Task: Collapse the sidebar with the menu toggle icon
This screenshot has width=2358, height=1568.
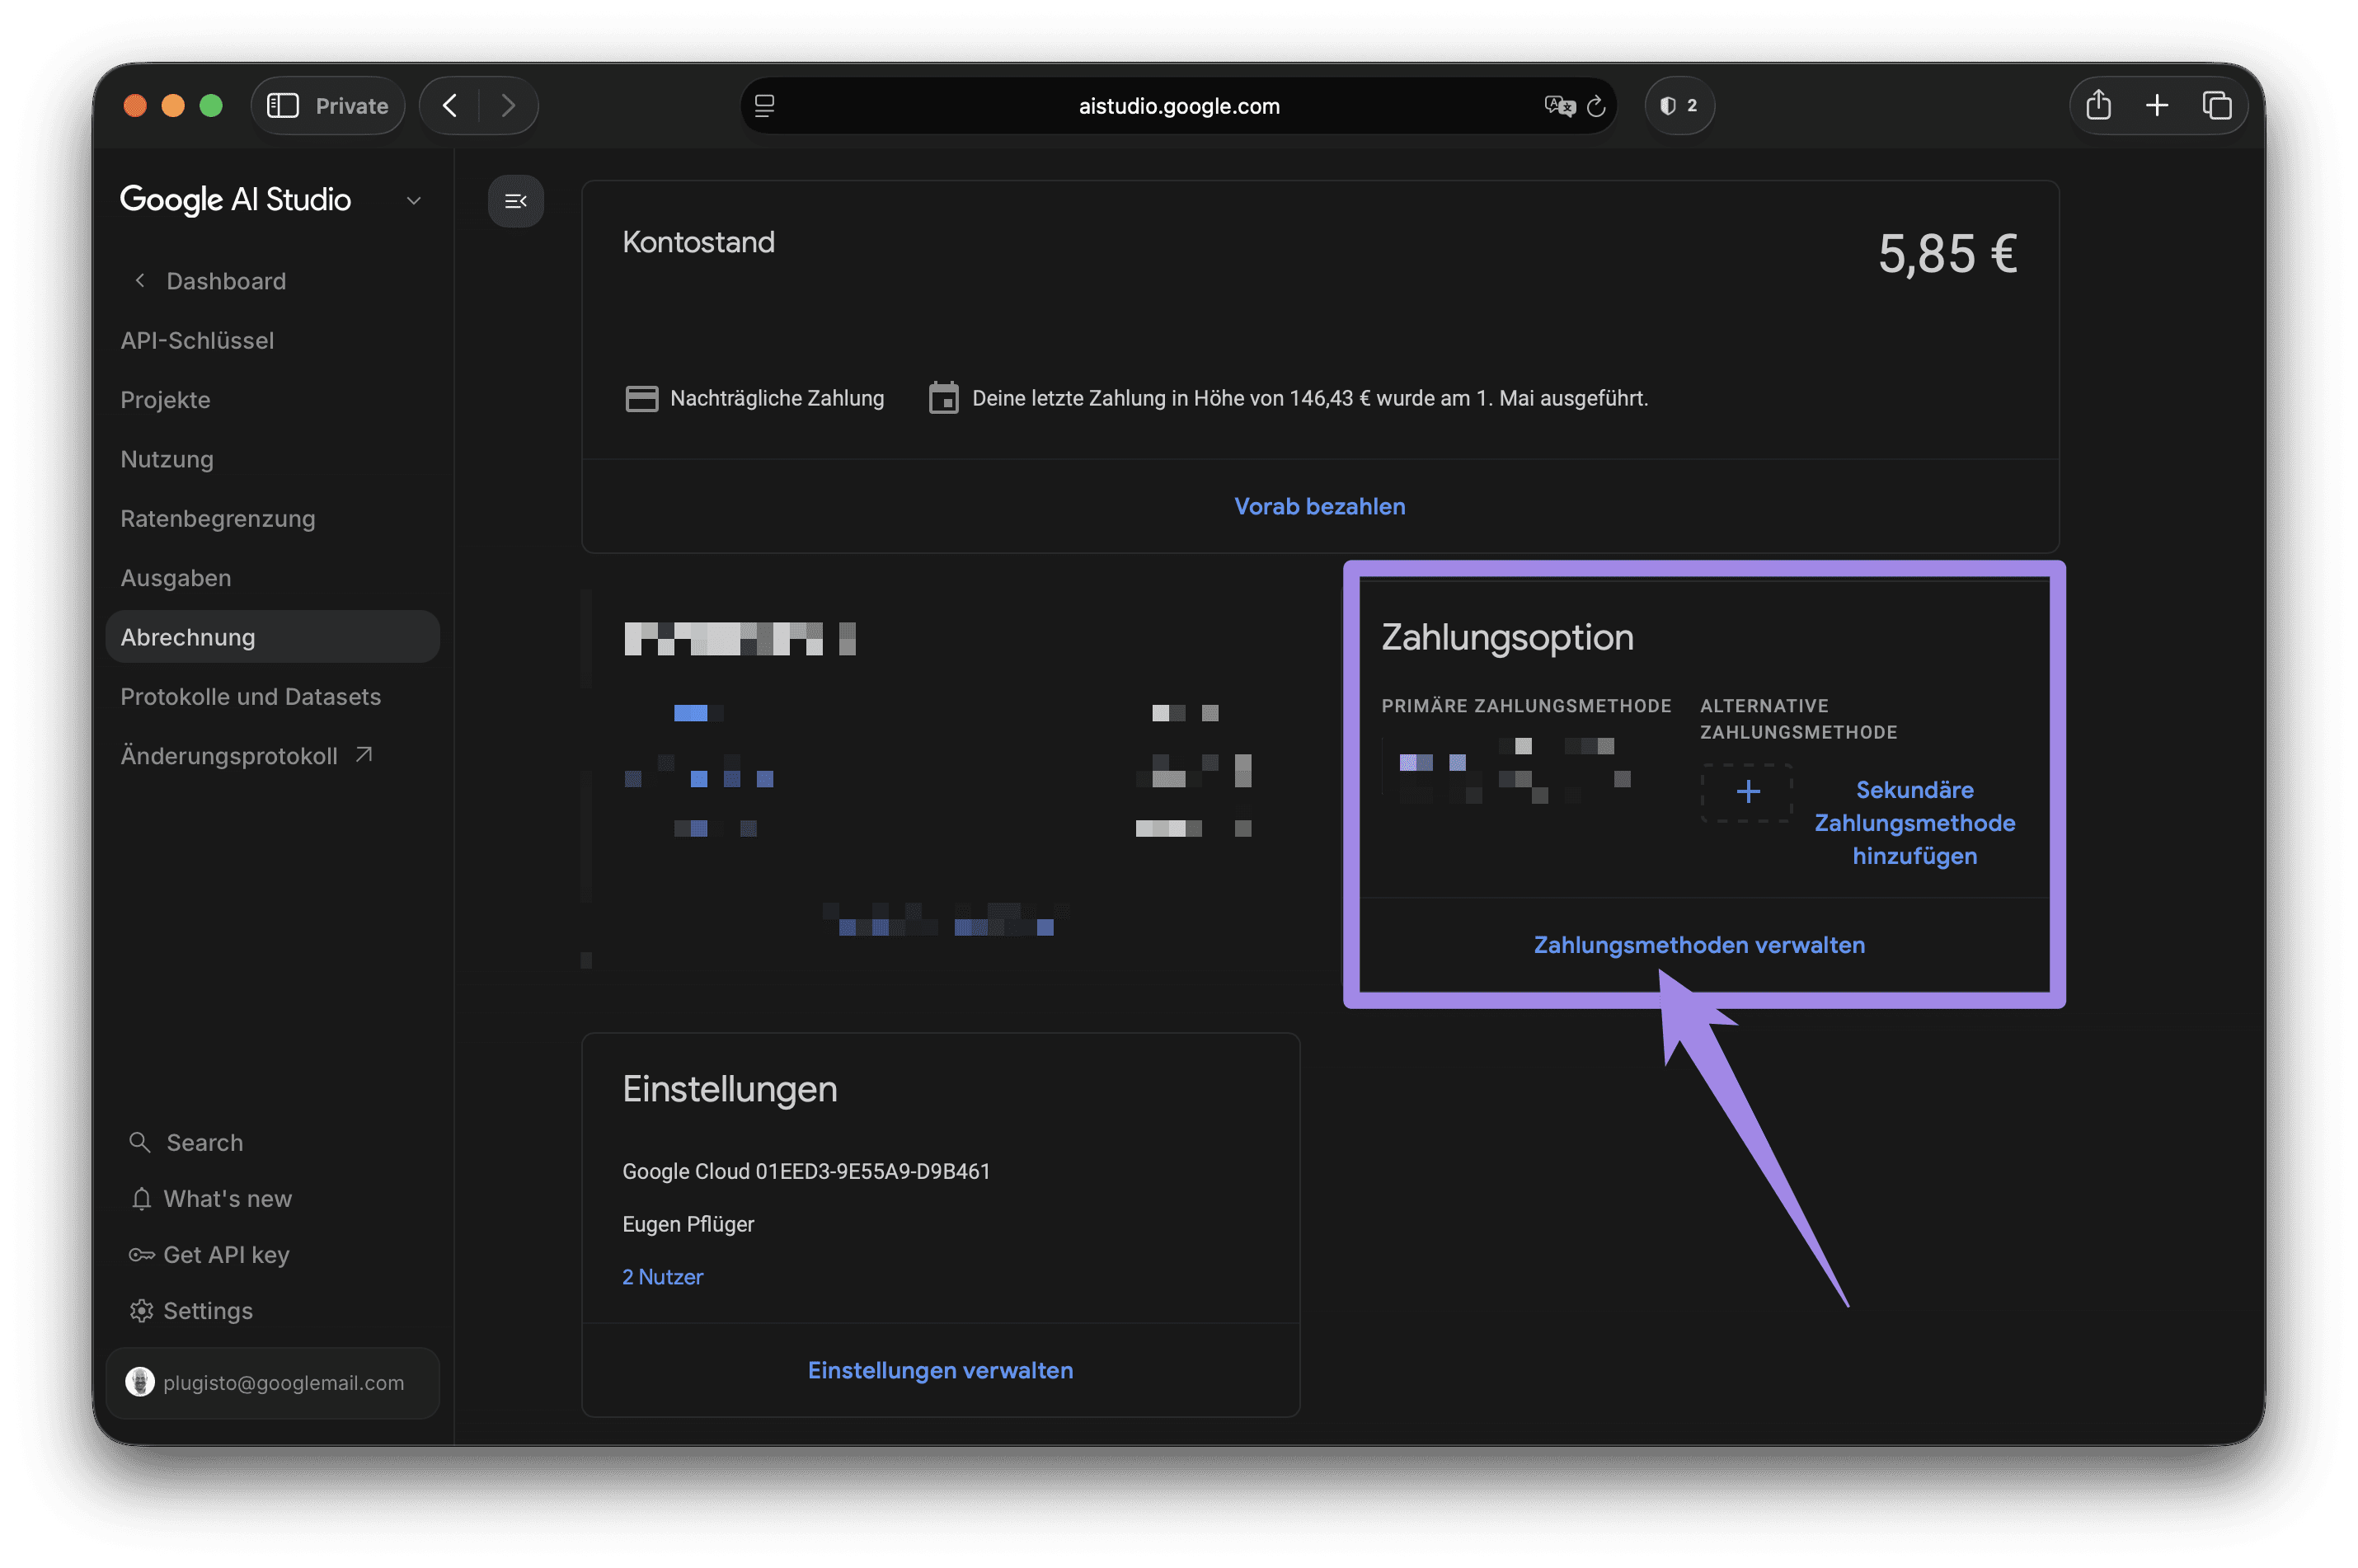Action: point(515,201)
